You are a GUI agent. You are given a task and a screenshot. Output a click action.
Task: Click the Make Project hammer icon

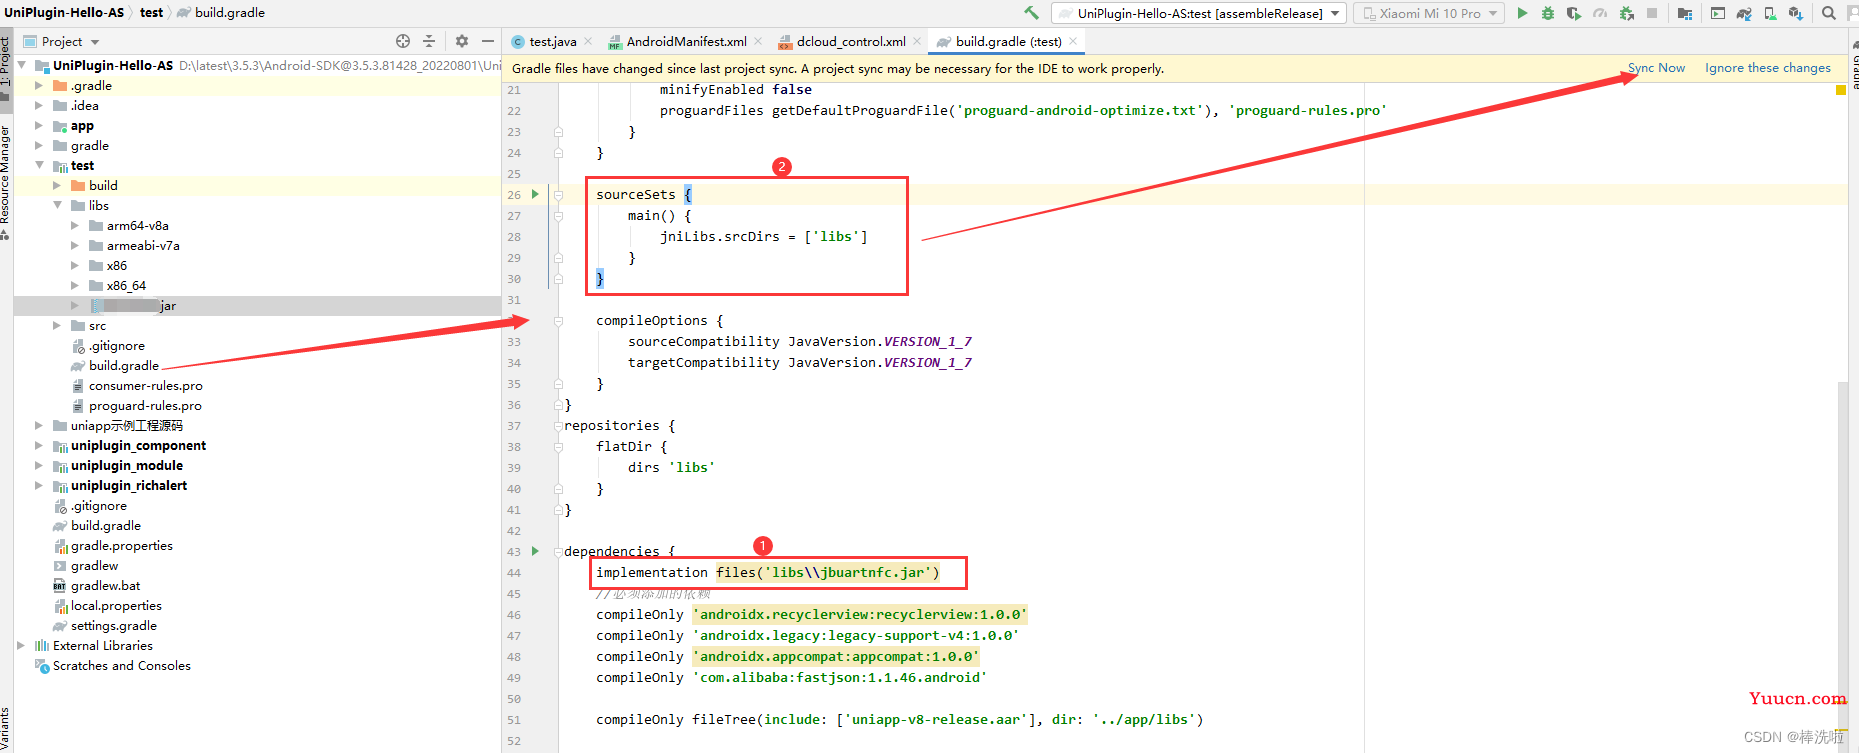[x=1031, y=13]
